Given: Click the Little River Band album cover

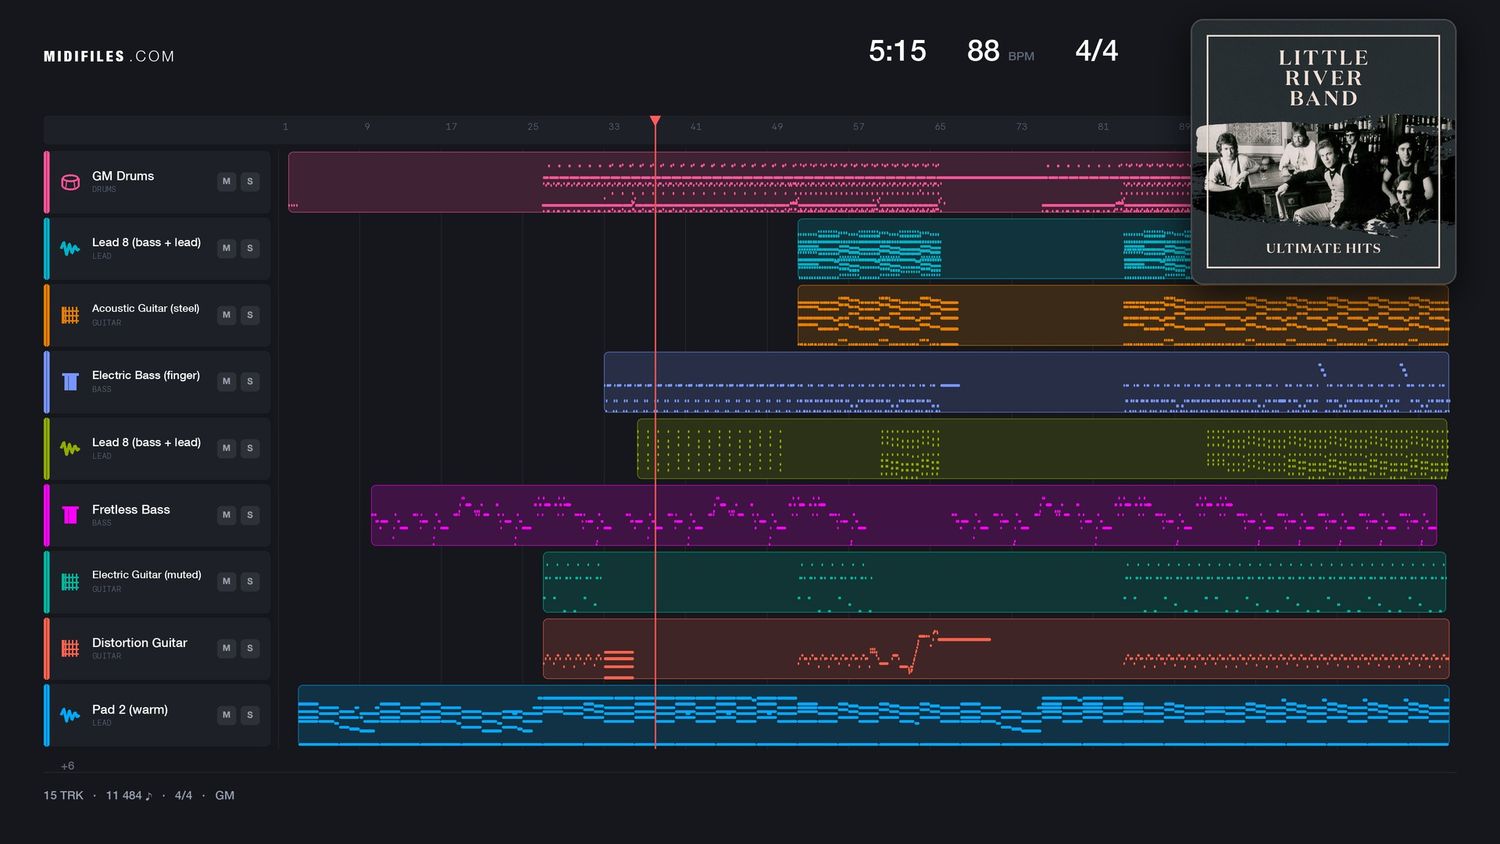Looking at the screenshot, I should [1323, 152].
